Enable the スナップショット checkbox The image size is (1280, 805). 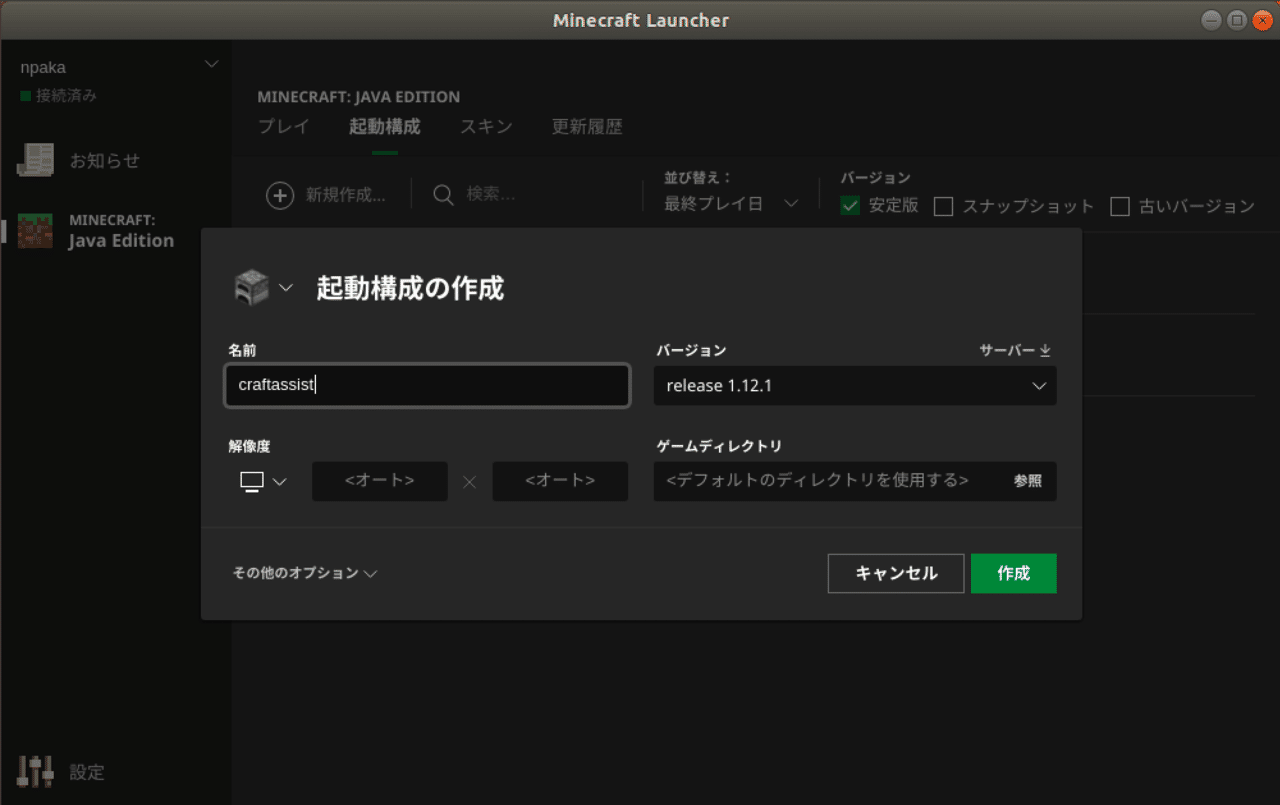942,206
